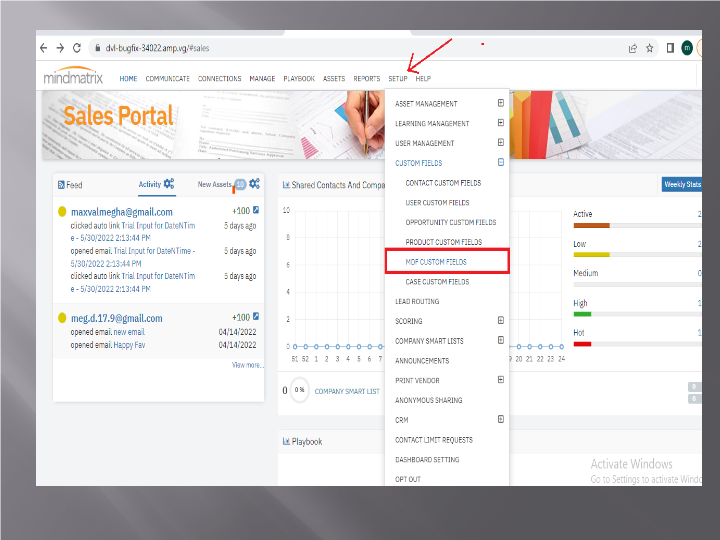Click the mindmatrix logo
Screen dimensions: 720x540
(x=76, y=78)
